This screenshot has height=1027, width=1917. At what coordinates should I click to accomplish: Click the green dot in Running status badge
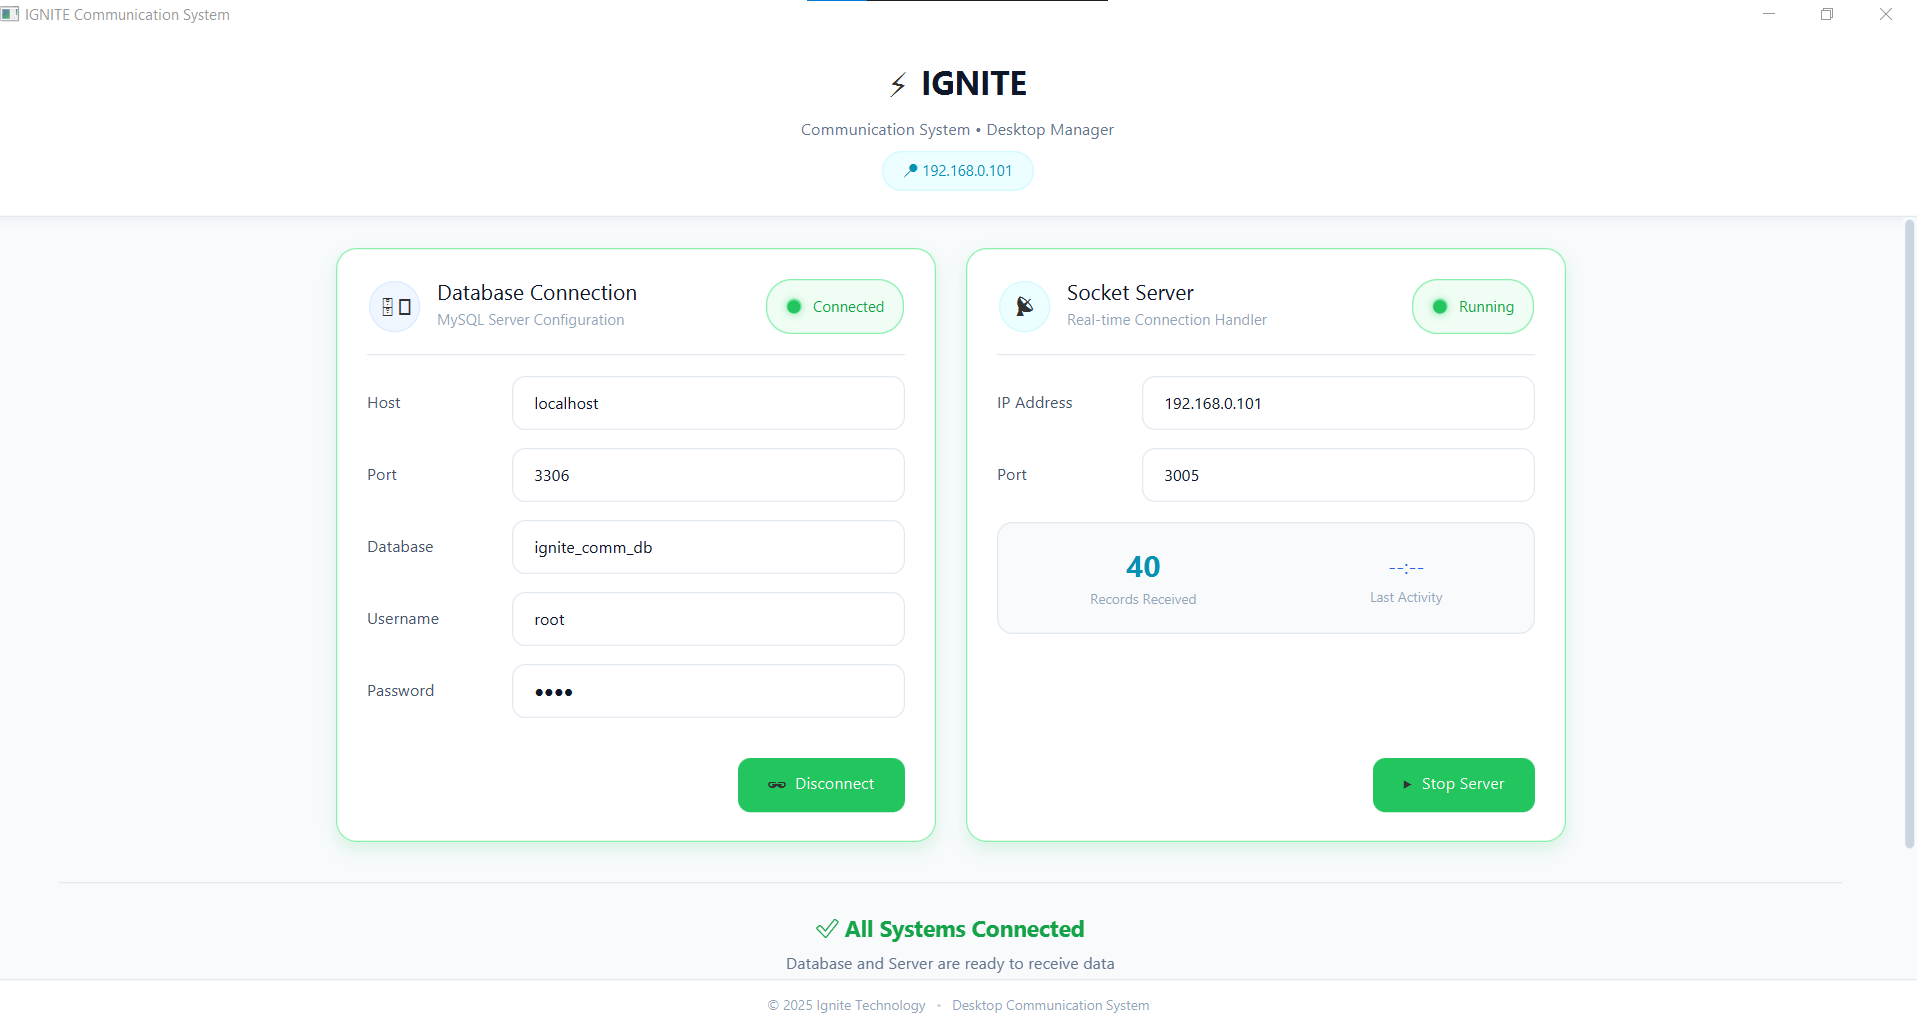(x=1440, y=307)
